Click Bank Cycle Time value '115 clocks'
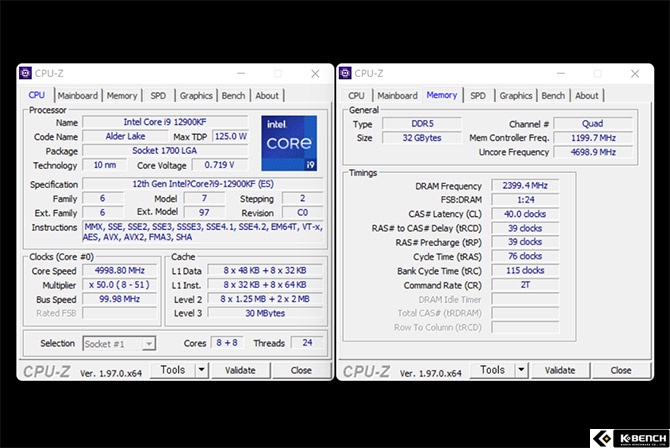This screenshot has height=448, width=670. tap(525, 271)
